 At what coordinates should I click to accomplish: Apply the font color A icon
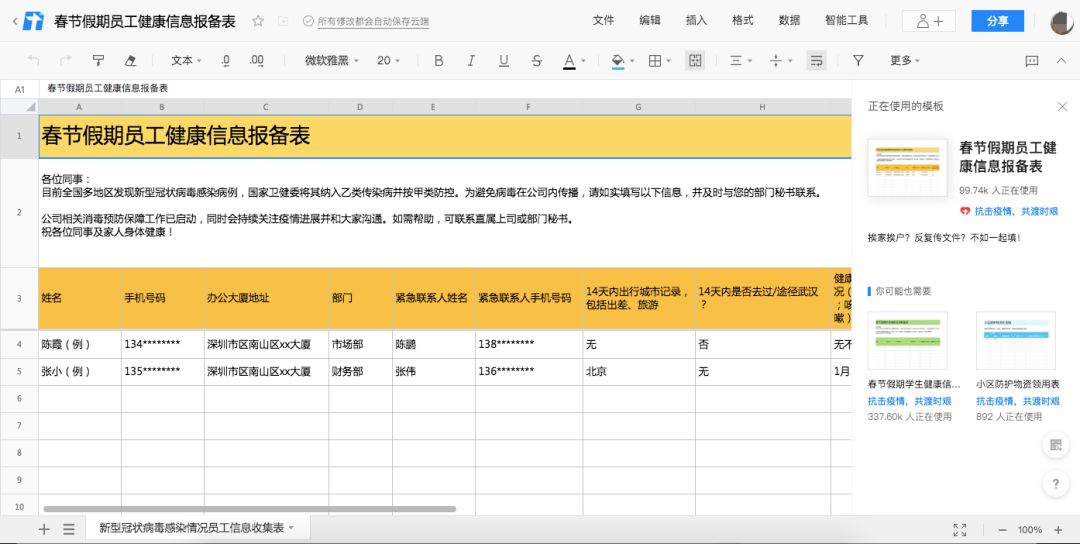pos(569,61)
